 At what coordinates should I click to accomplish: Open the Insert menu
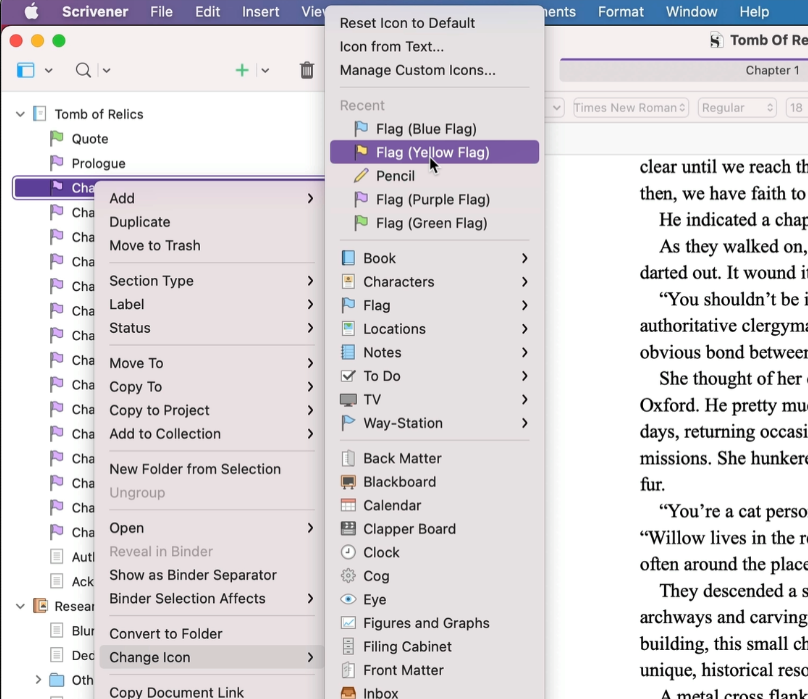pos(261,11)
